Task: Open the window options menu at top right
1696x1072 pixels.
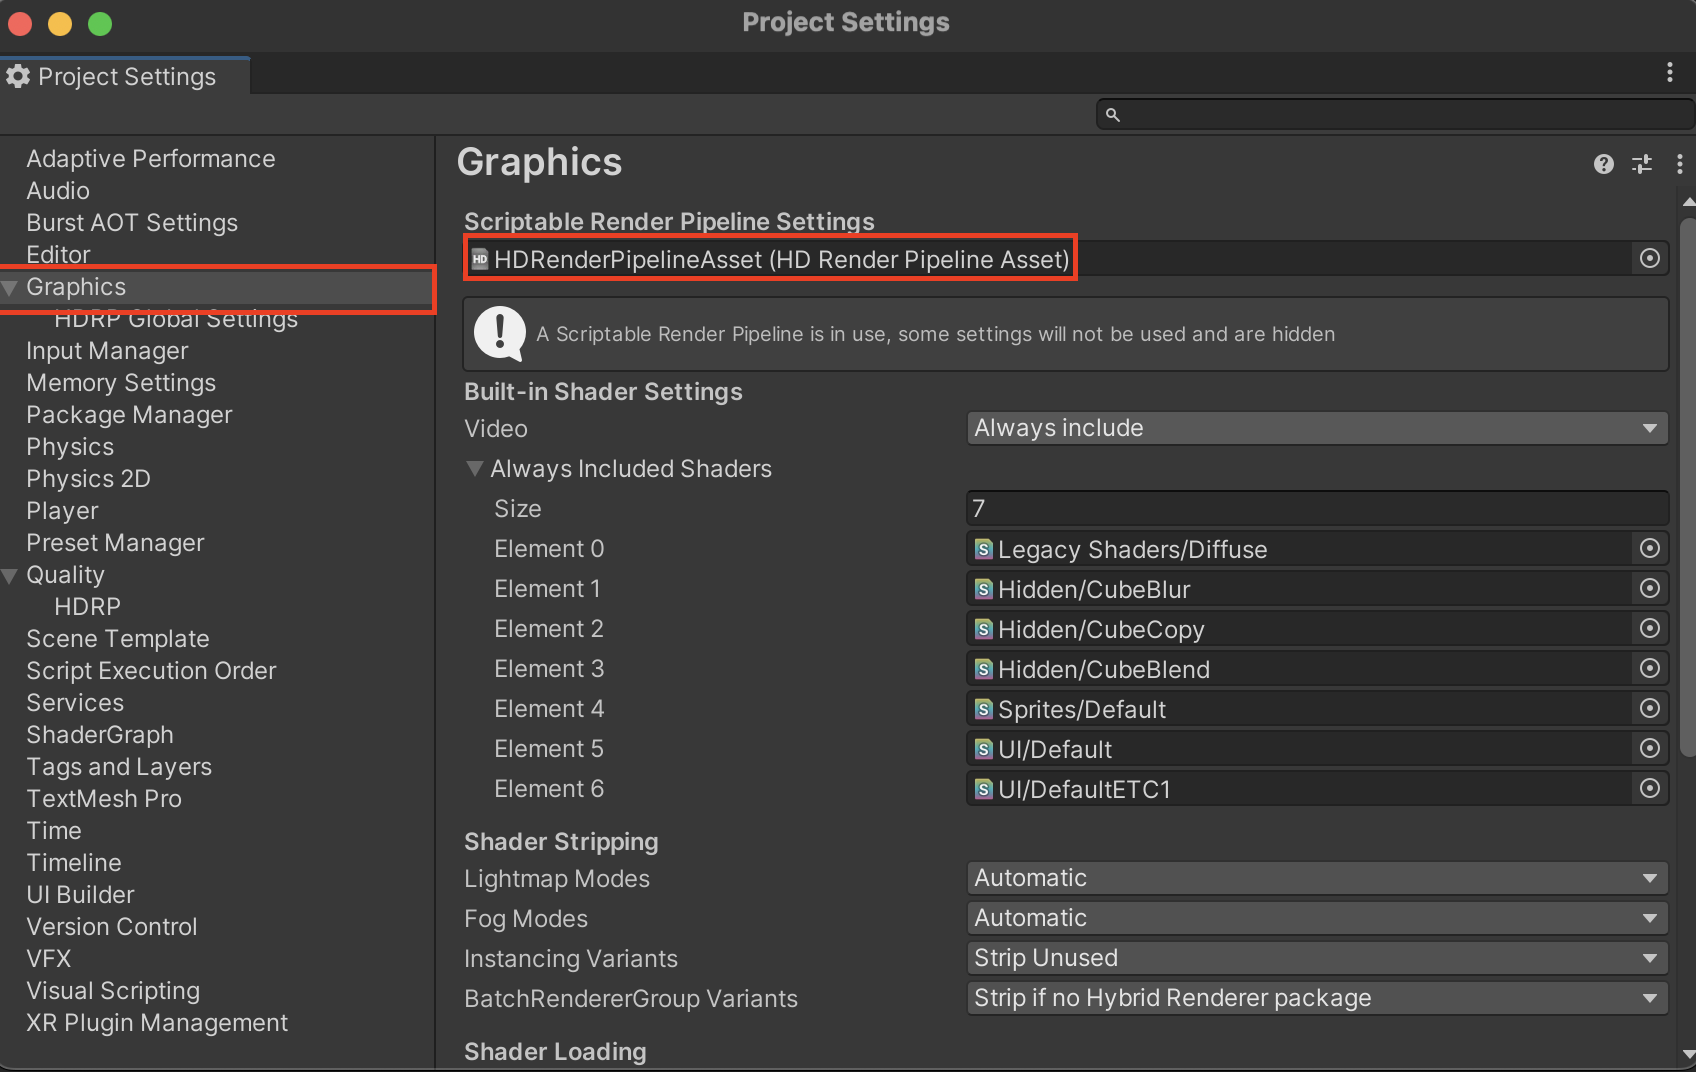Action: click(x=1669, y=72)
